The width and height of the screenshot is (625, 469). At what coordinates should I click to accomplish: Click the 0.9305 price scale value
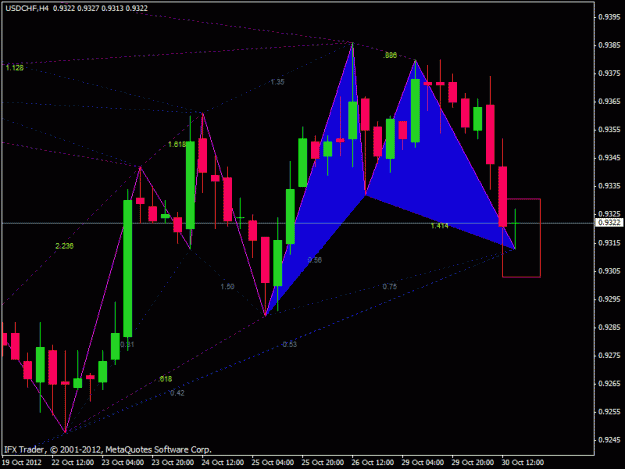609,271
